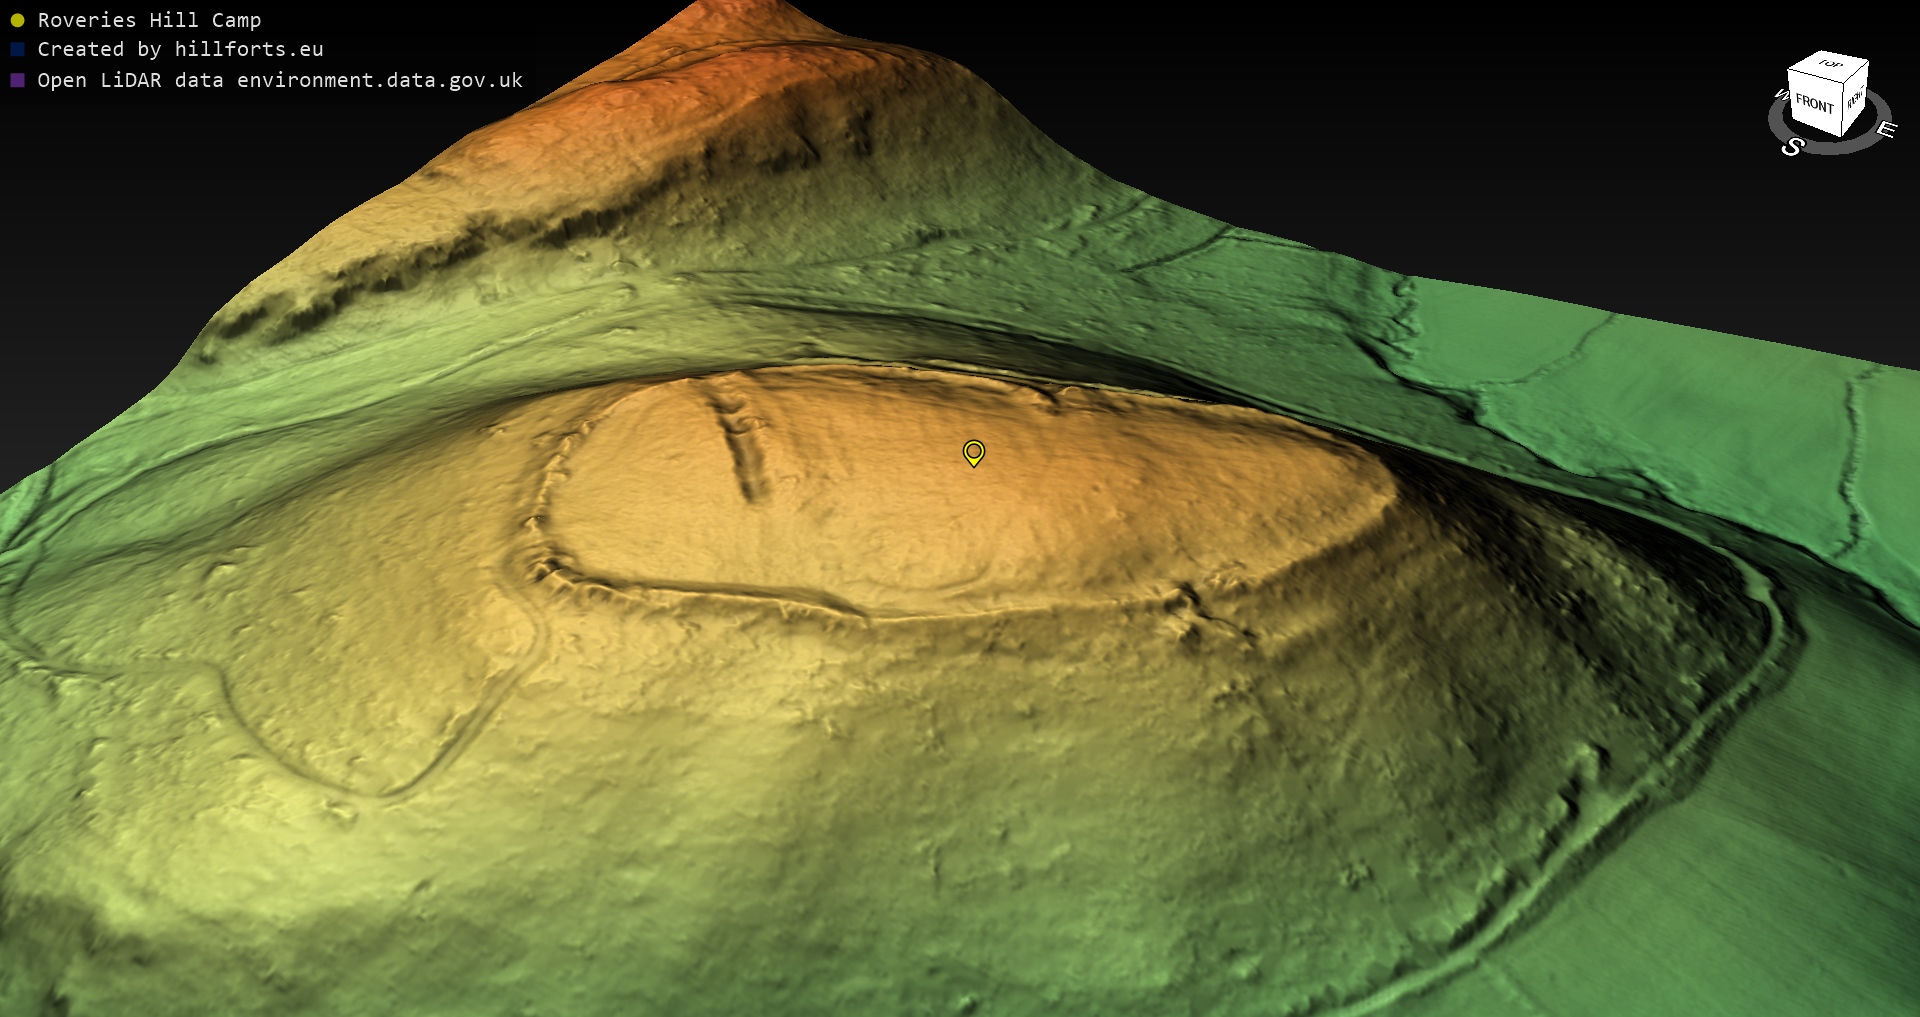Click the purple square beside Open LiDAR data
1920x1017 pixels.
[x=17, y=80]
